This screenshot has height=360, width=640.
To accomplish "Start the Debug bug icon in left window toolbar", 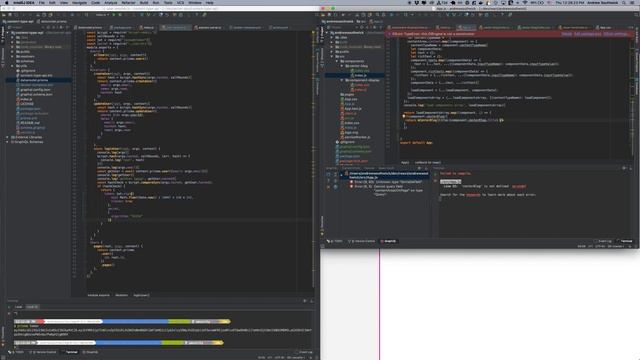I will (x=120, y=15).
